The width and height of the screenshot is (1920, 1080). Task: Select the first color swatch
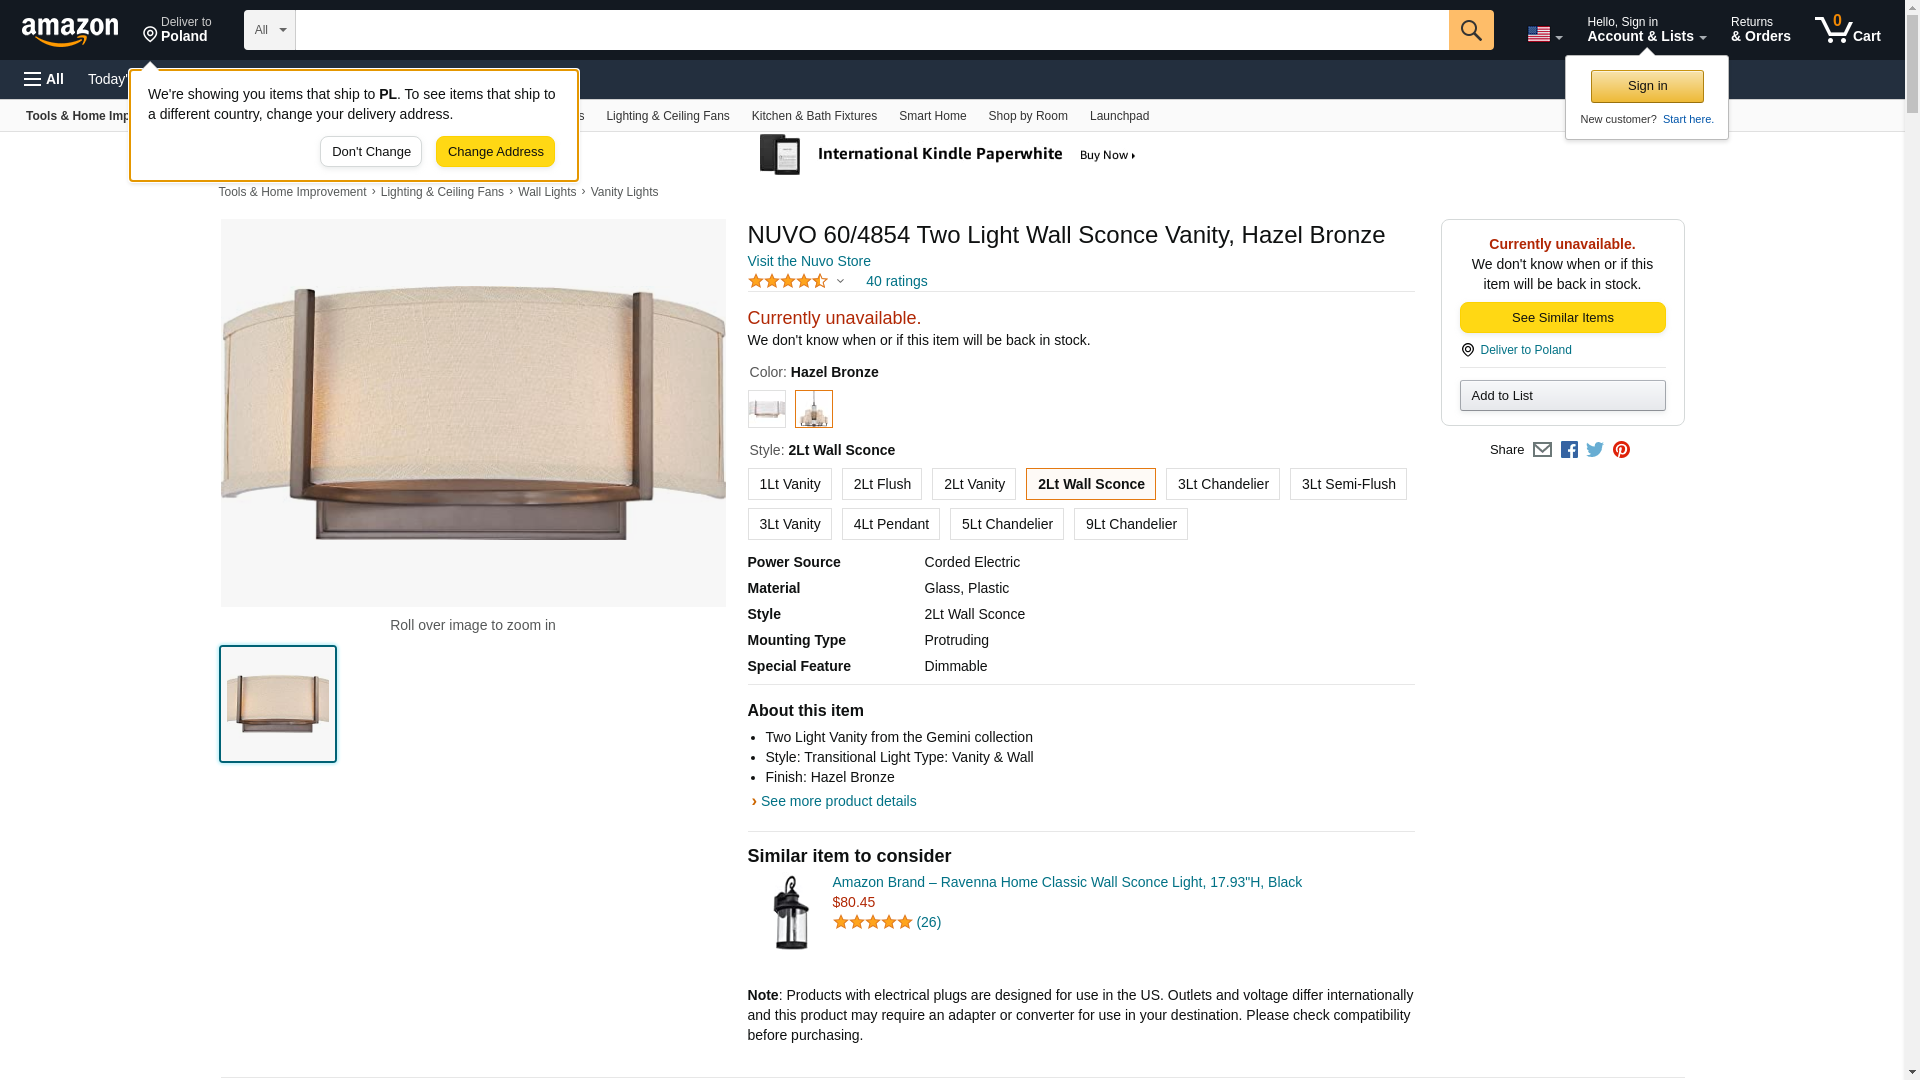click(766, 409)
